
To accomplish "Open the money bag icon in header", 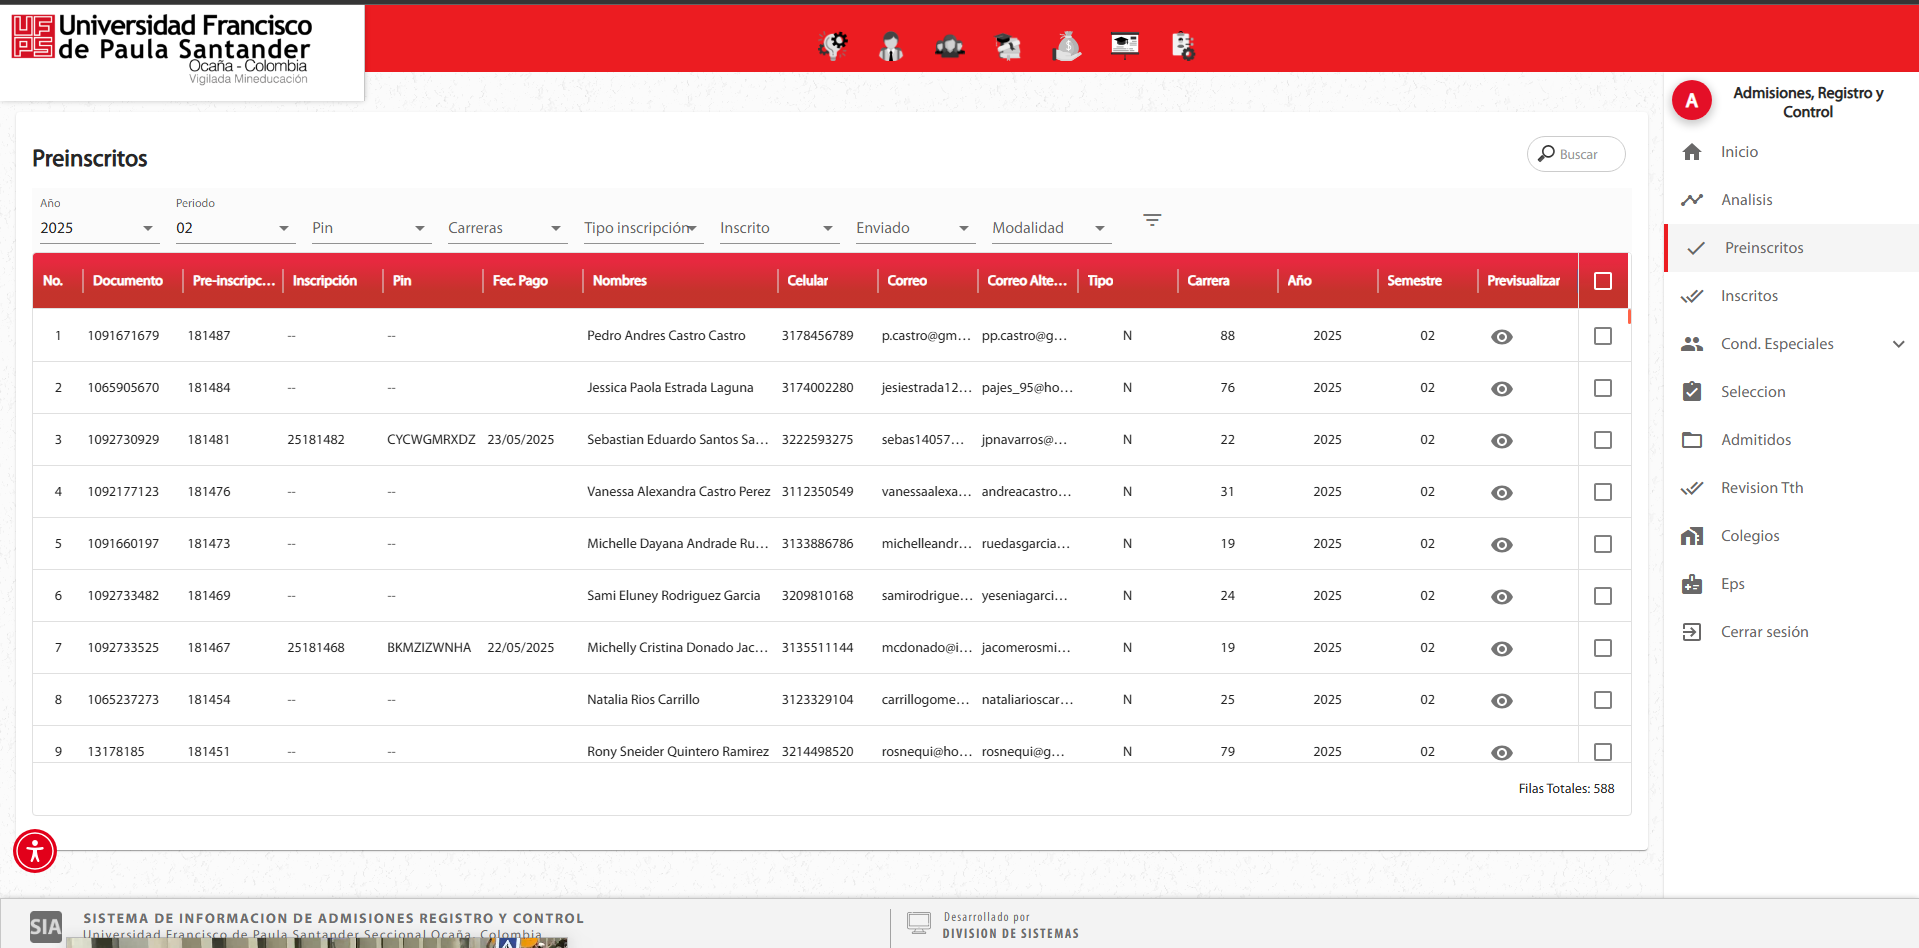I will point(1067,46).
